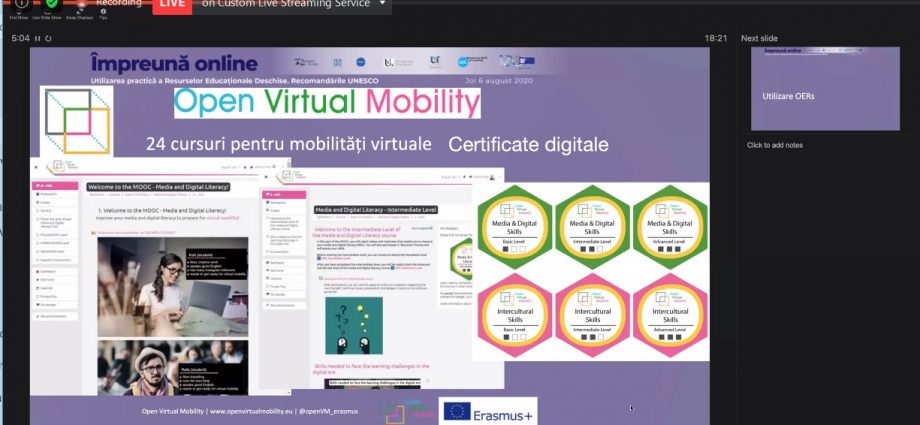
Task: Click 'Skills needed to face the learning challenges' heading
Action: click(371, 369)
